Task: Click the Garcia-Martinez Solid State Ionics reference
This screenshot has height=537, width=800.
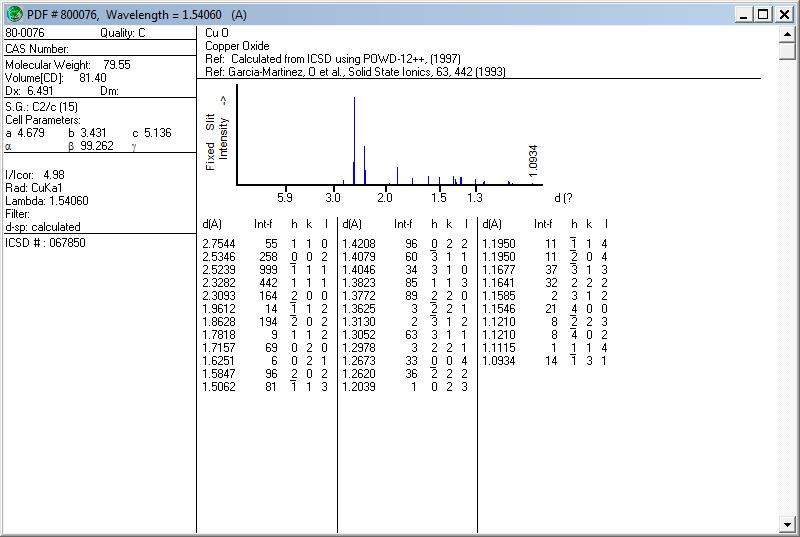Action: coord(355,72)
